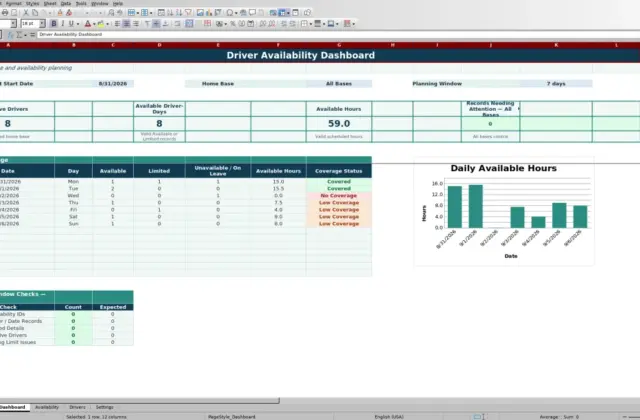Apply the yellow background highlight color

(x=100, y=24)
